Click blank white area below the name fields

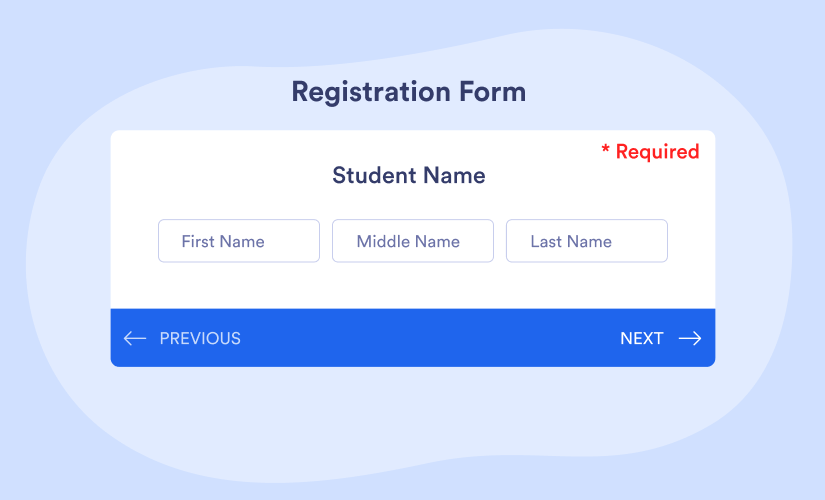[x=412, y=286]
